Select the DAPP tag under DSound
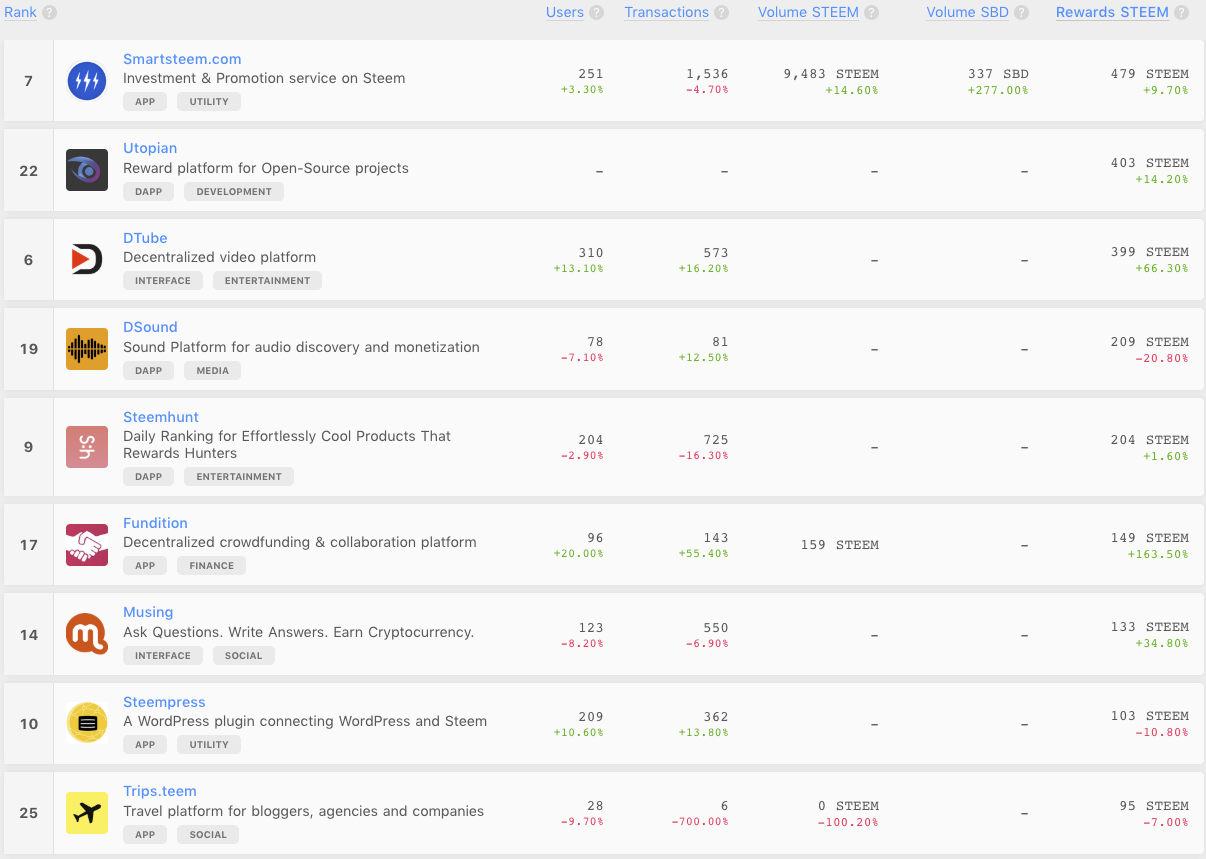1206x859 pixels. pos(148,370)
